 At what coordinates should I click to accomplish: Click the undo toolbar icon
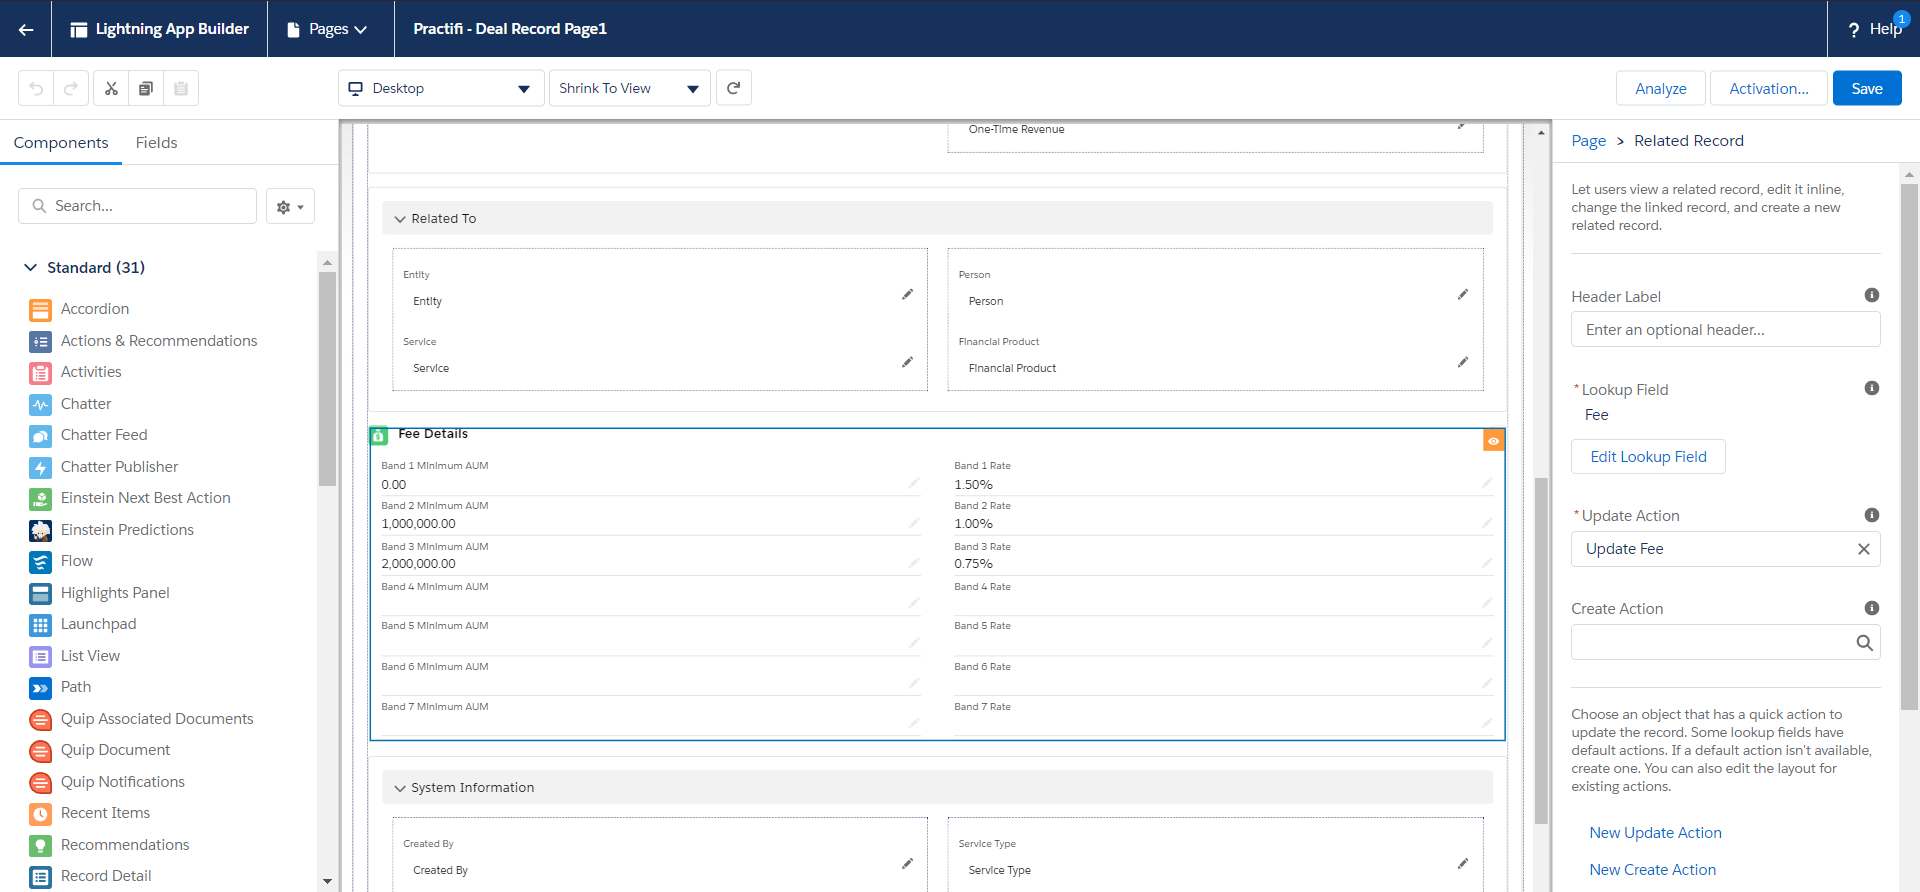[36, 88]
